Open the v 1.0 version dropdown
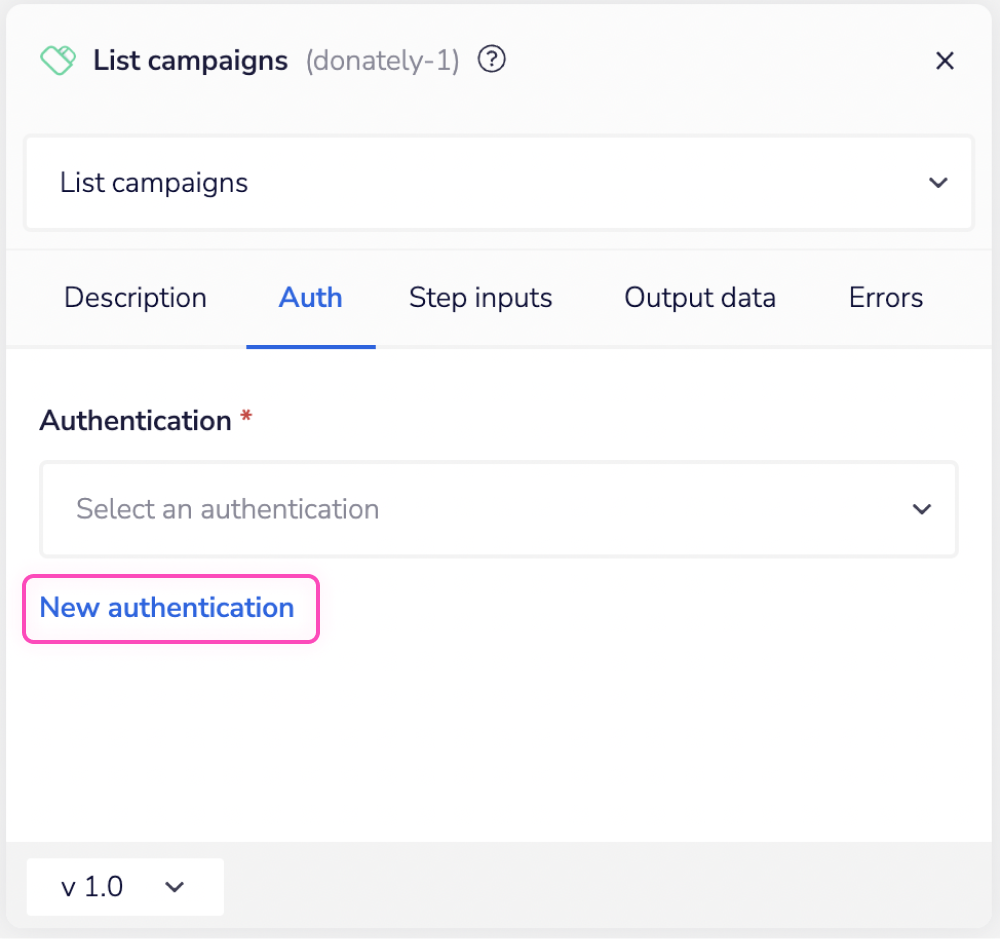The width and height of the screenshot is (1000, 939). pyautogui.click(x=123, y=887)
